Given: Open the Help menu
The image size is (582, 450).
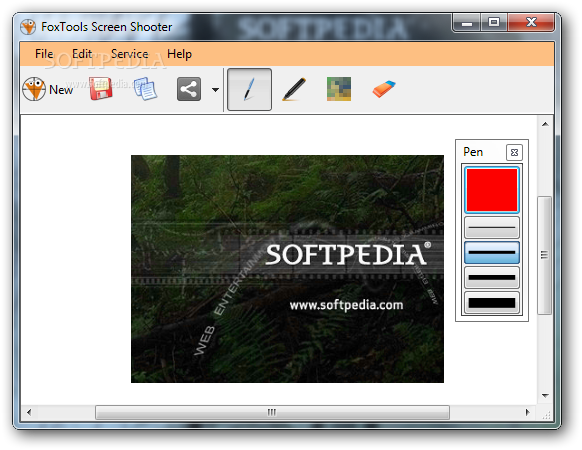Looking at the screenshot, I should point(179,54).
